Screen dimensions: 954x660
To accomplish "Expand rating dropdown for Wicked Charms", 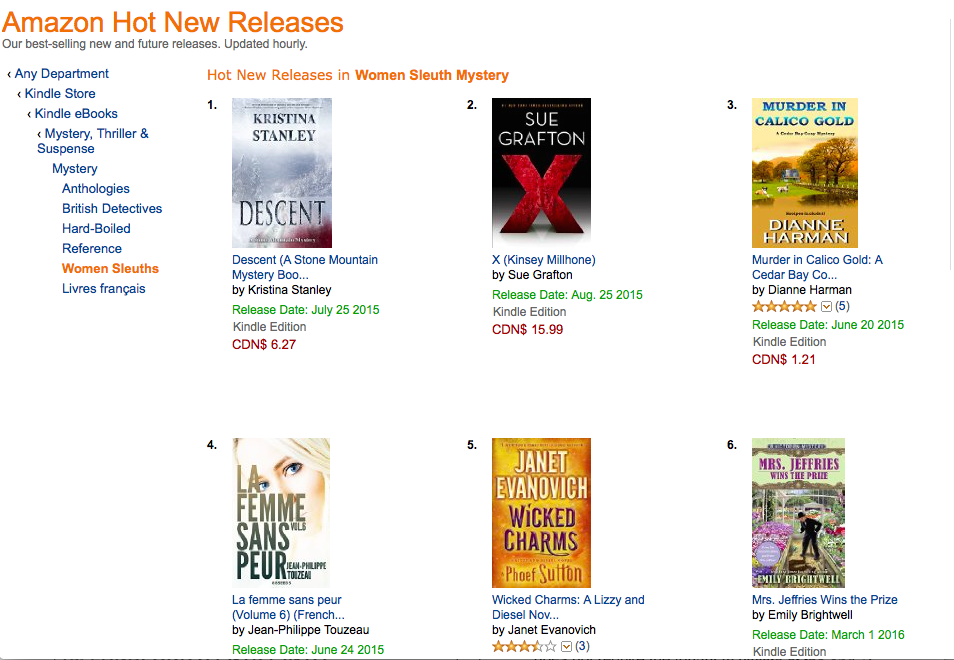I will 566,646.
